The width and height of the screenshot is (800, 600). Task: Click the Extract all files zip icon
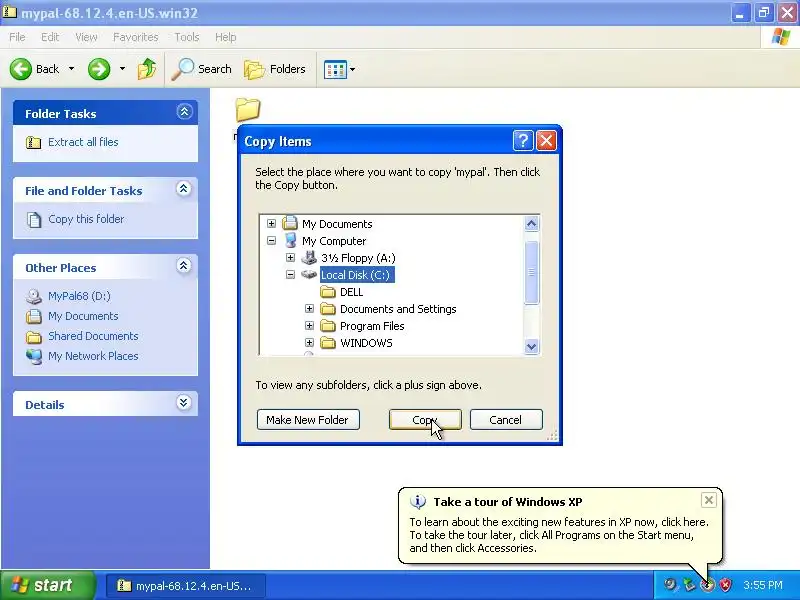pyautogui.click(x=34, y=142)
